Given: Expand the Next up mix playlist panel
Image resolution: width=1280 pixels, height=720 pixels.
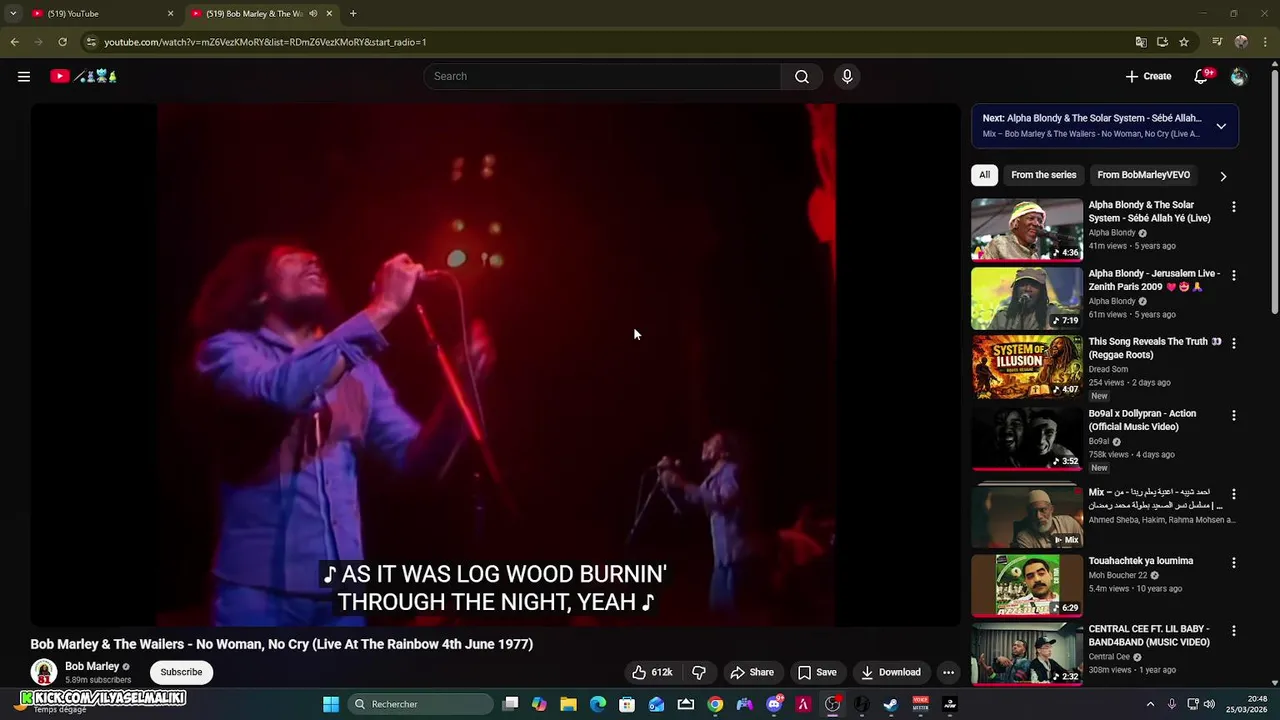Looking at the screenshot, I should [x=1221, y=126].
